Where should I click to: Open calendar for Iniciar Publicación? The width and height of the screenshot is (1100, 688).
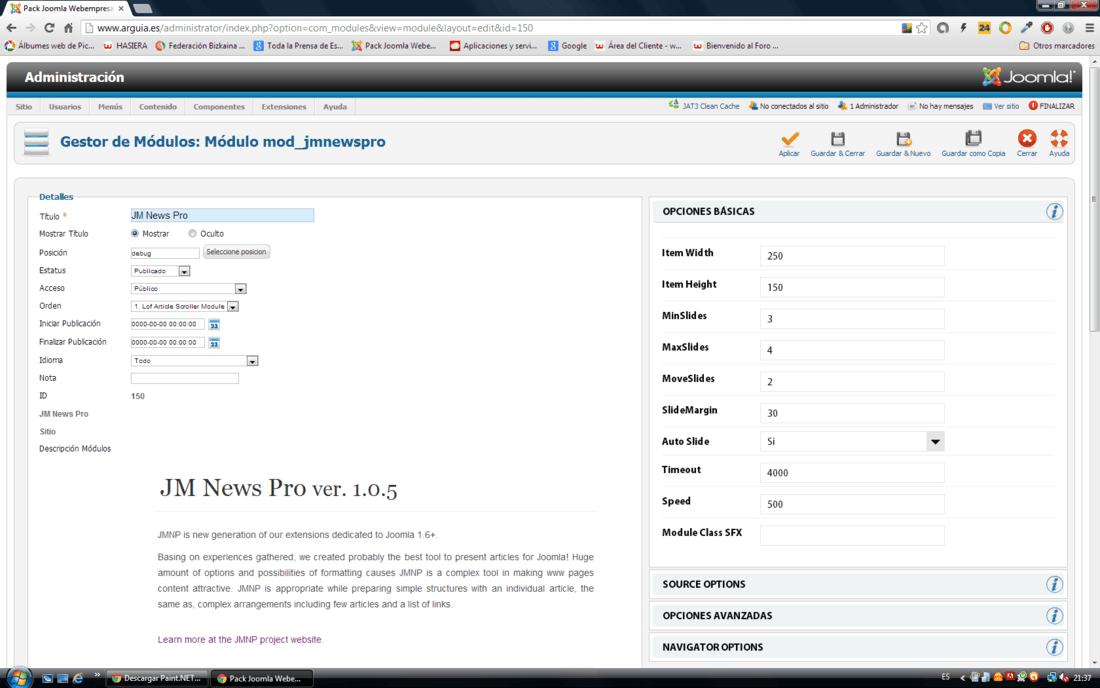(214, 325)
